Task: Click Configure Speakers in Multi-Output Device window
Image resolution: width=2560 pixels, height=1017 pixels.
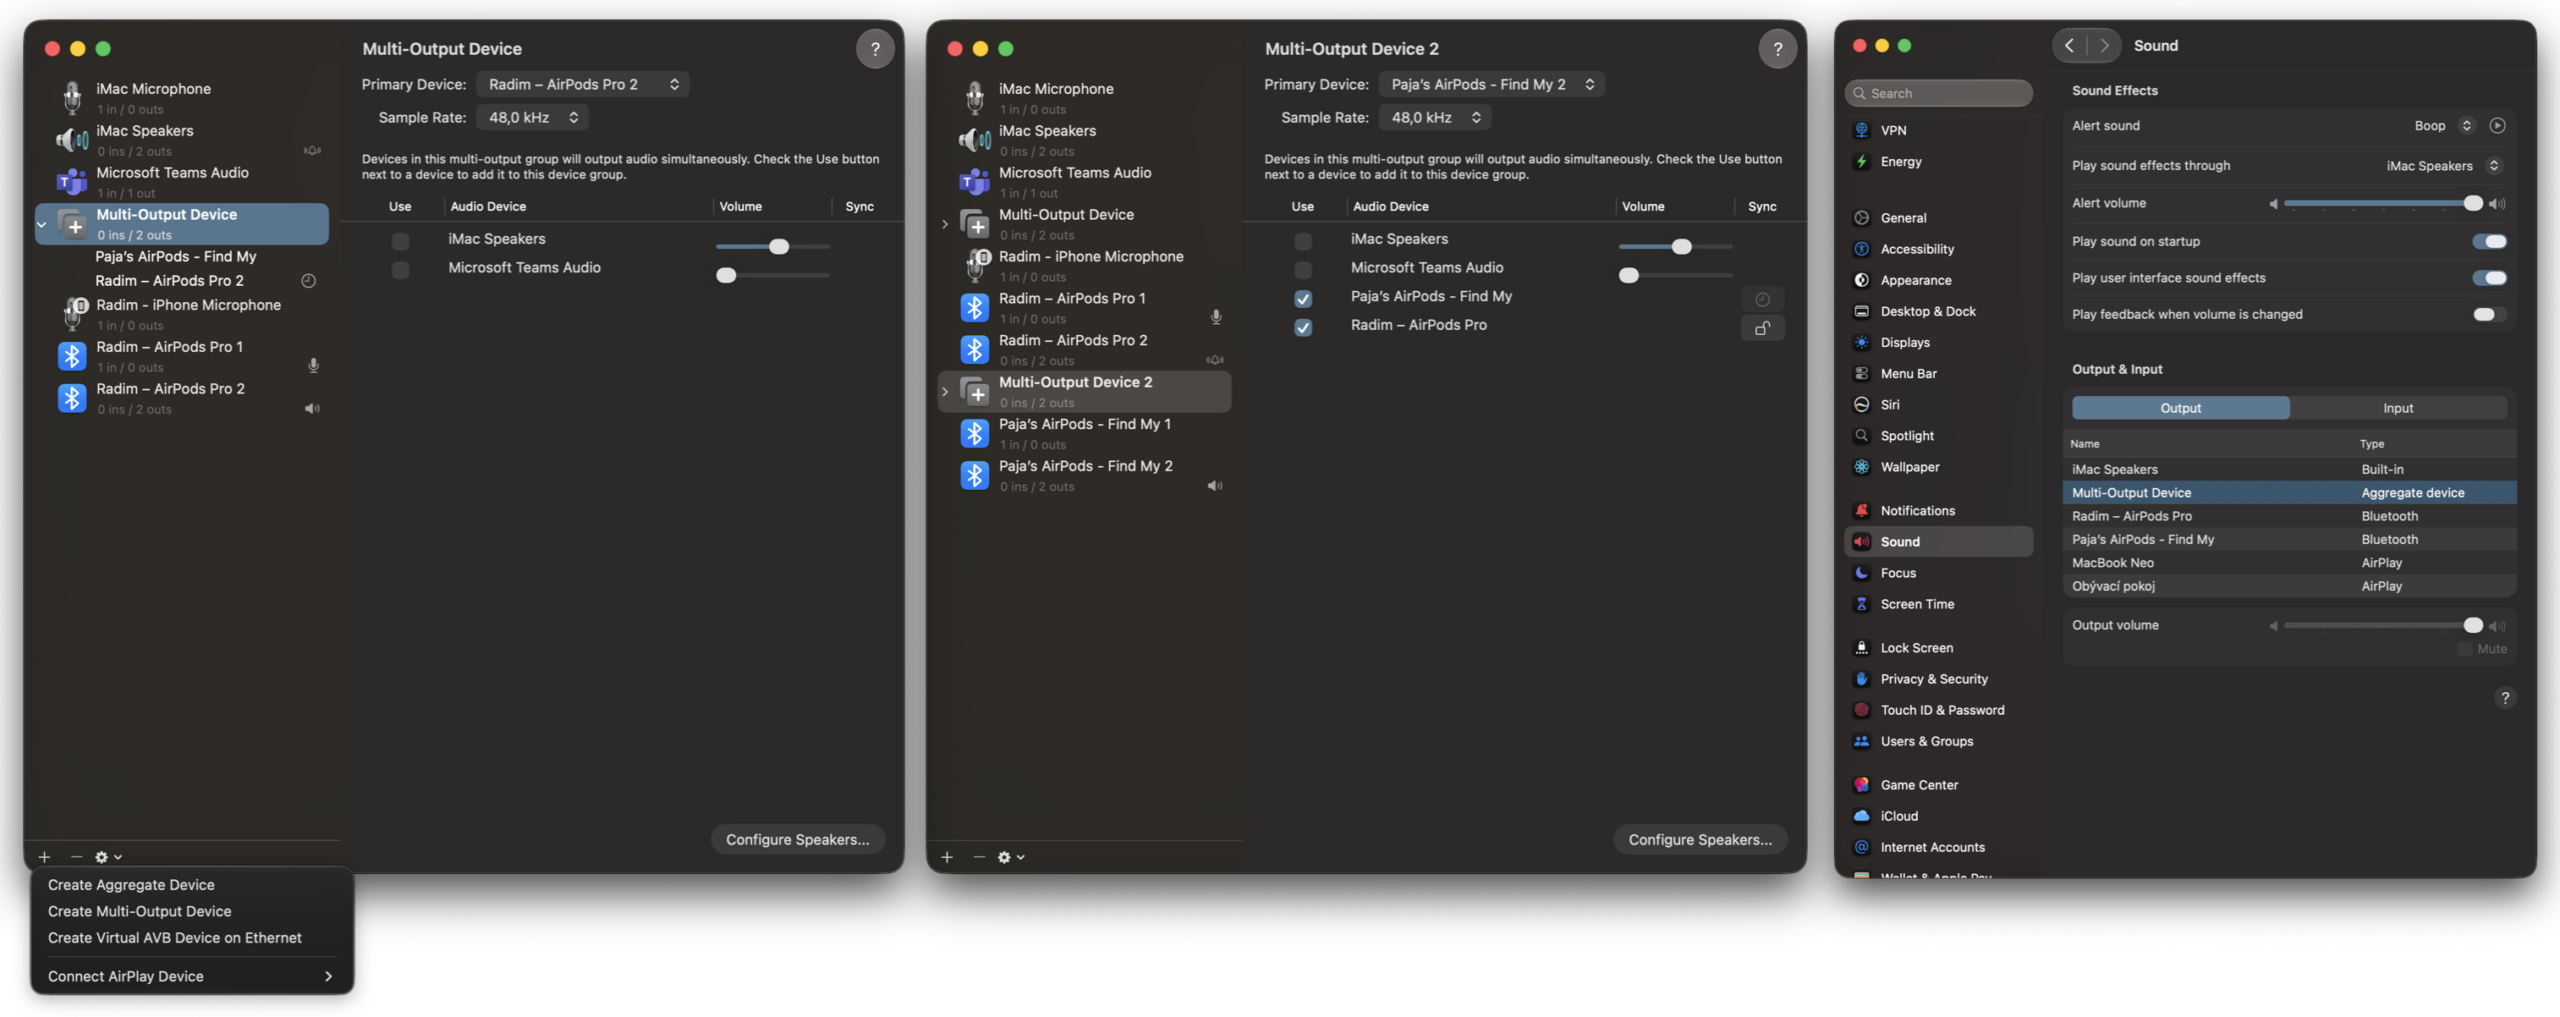Action: 798,840
